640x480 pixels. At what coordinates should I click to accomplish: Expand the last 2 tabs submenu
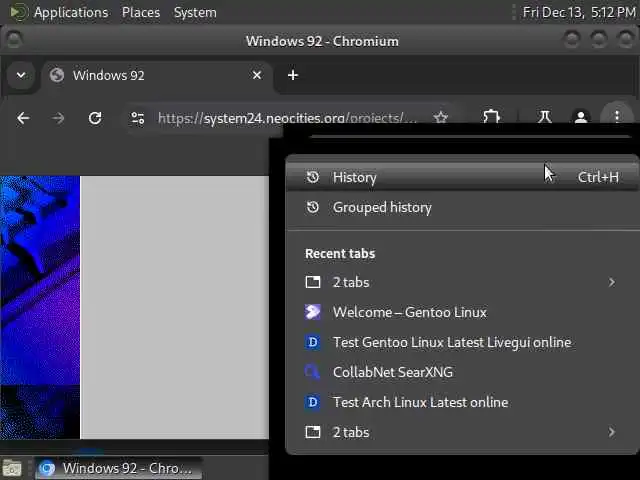(x=462, y=432)
